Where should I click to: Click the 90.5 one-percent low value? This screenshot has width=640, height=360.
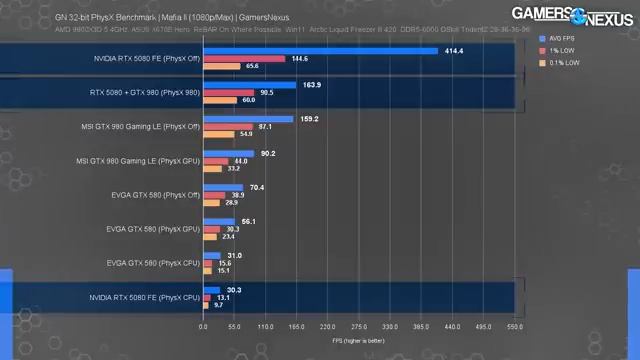(267, 93)
